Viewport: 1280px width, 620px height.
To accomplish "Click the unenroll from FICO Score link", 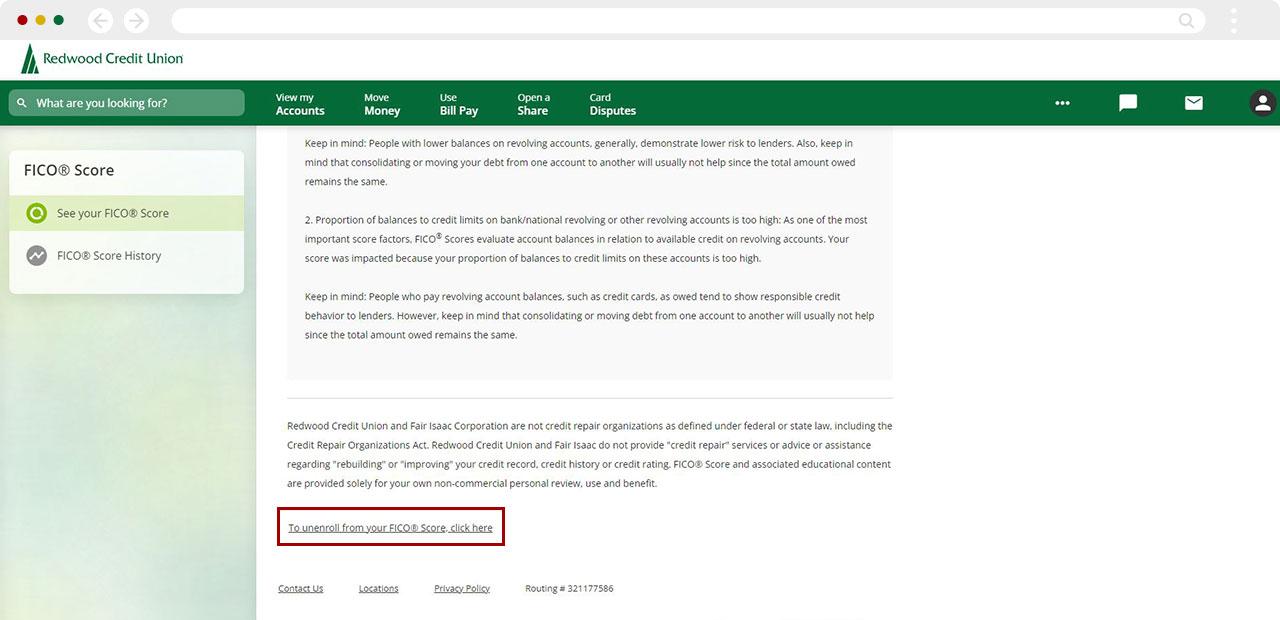I will click(x=390, y=528).
